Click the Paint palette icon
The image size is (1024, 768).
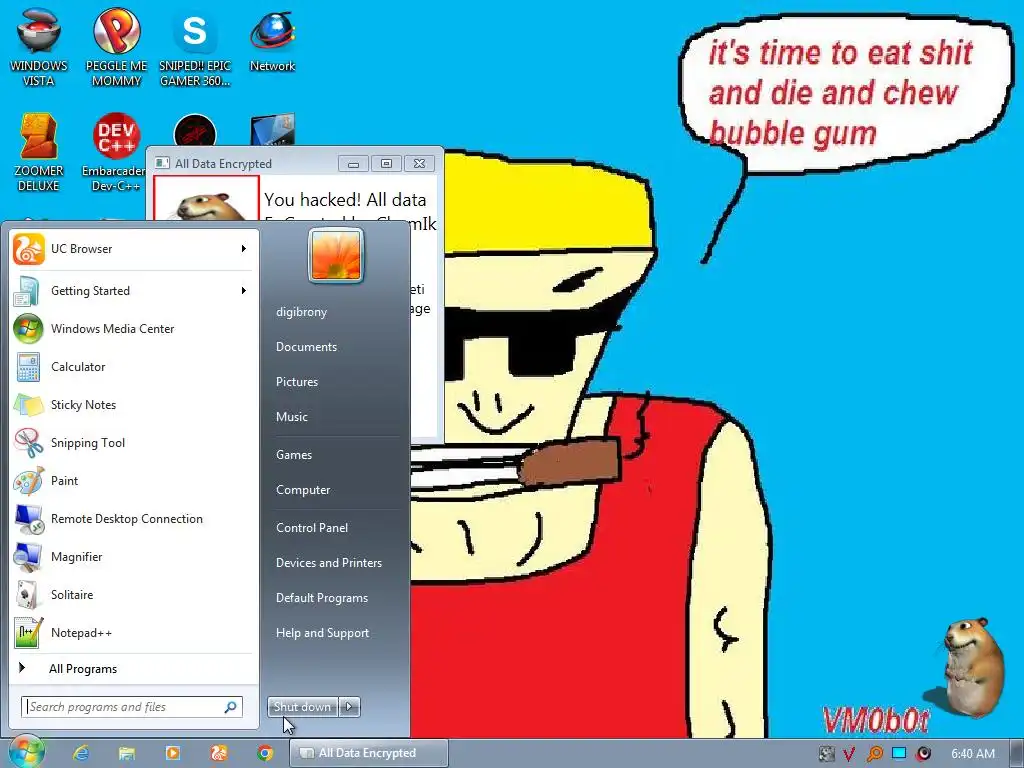pos(28,481)
